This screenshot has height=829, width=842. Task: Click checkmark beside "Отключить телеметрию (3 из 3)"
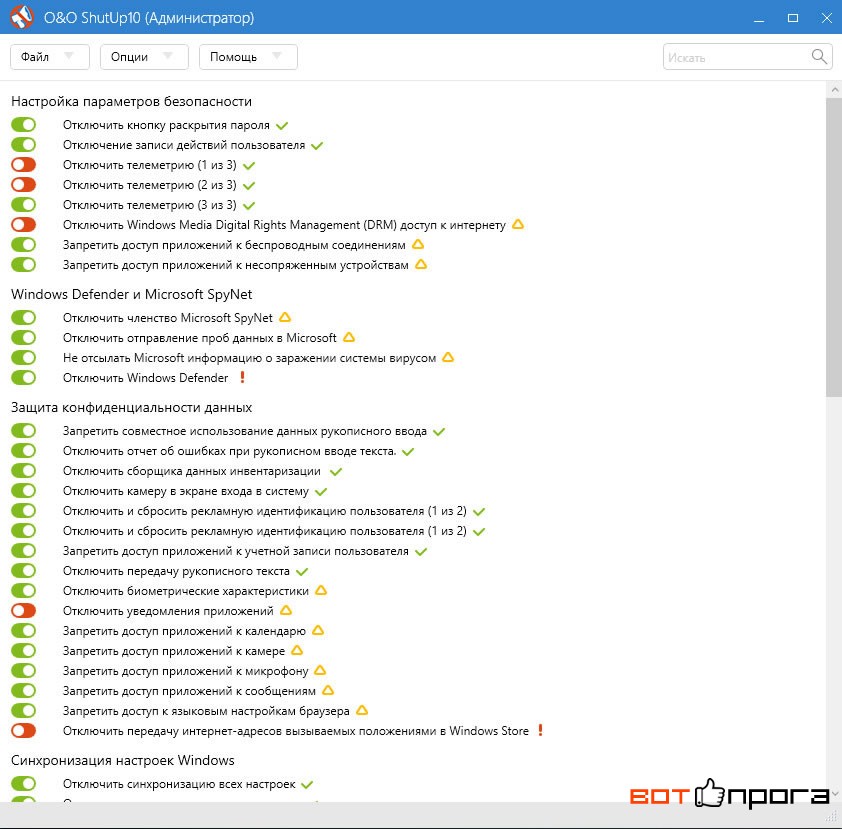click(x=249, y=206)
